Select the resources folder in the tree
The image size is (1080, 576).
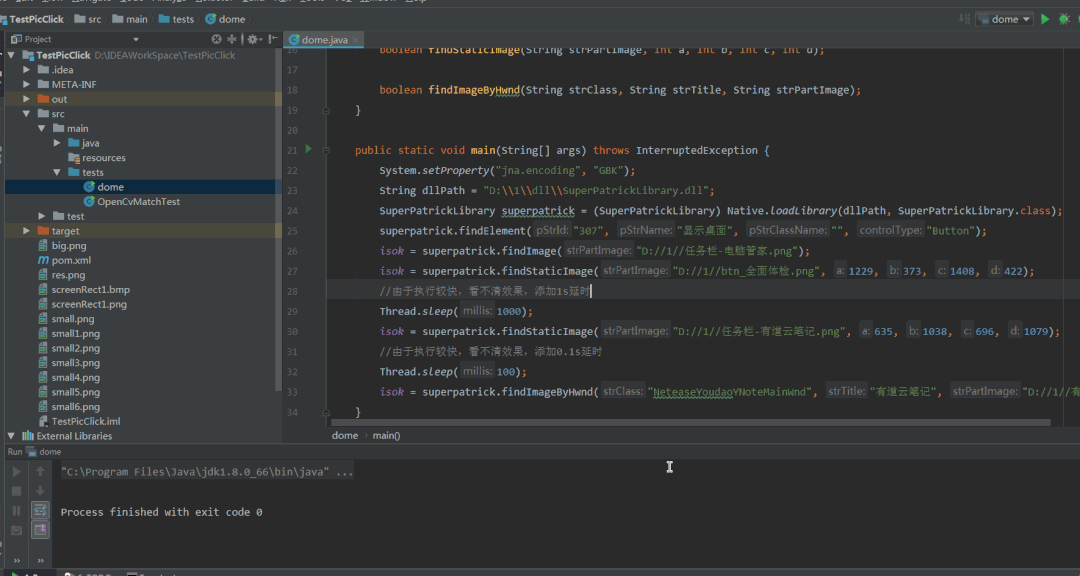[x=97, y=158]
